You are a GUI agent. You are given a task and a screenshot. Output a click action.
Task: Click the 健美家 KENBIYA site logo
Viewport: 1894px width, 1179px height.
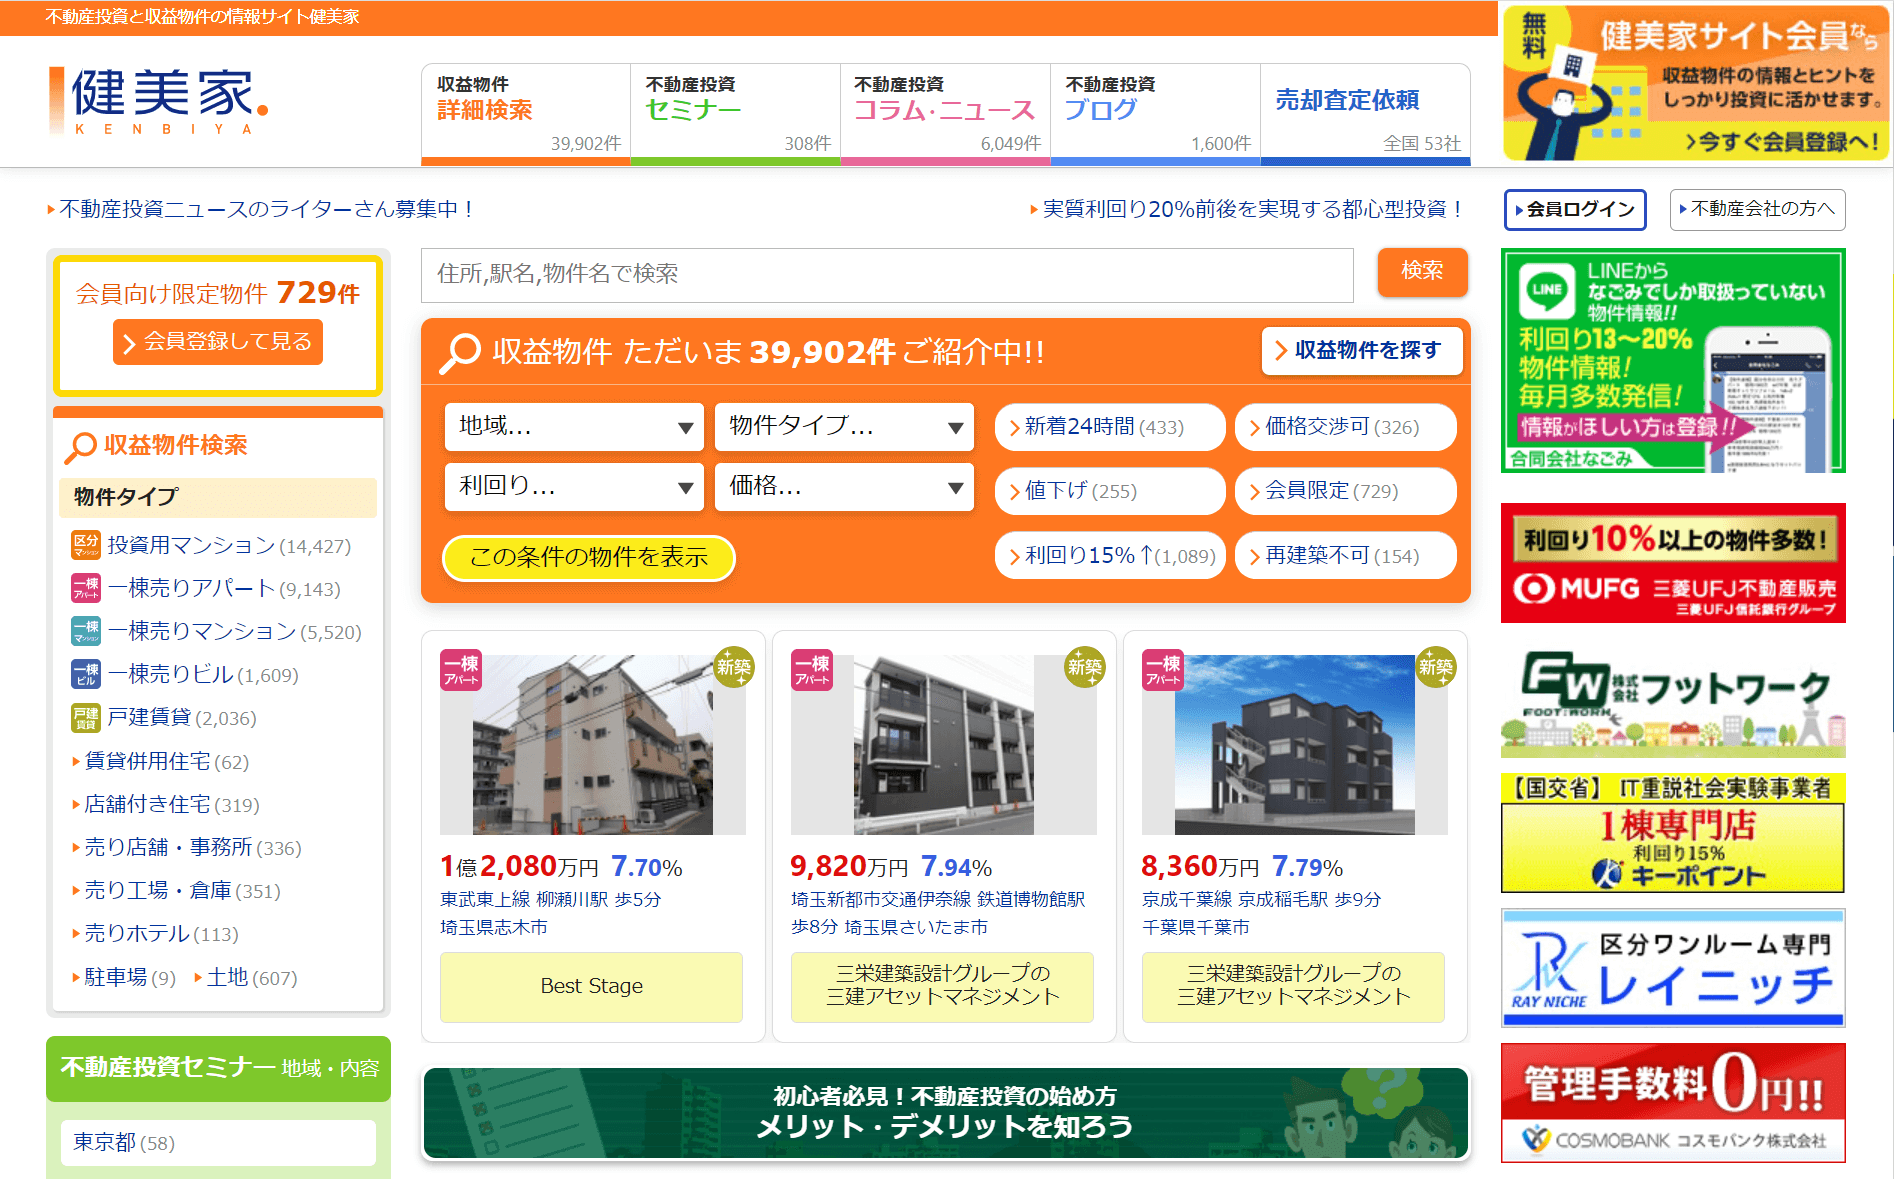click(x=158, y=100)
